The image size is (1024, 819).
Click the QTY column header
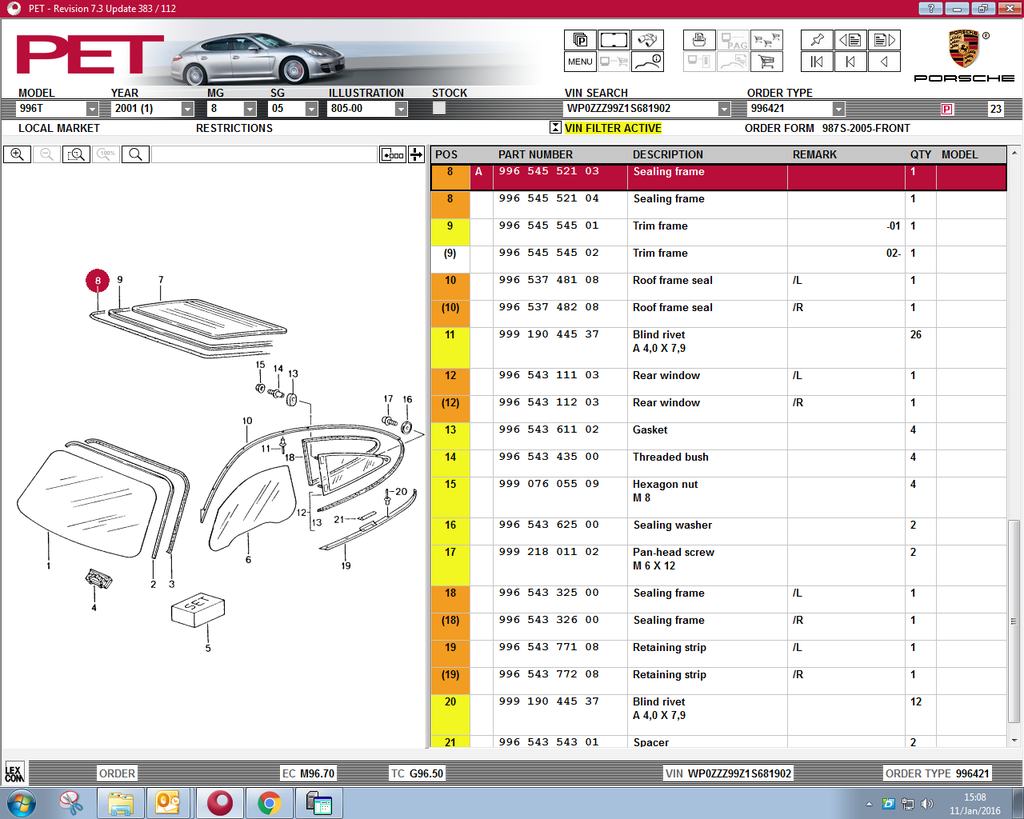(921, 155)
